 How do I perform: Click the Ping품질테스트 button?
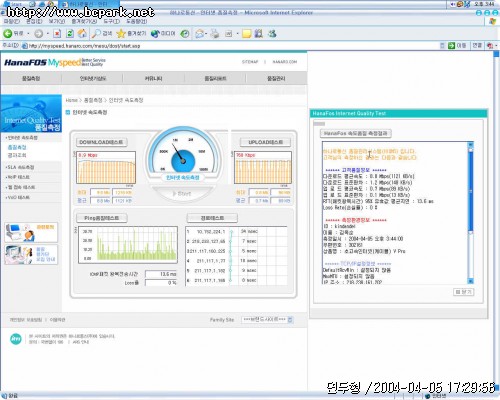point(102,218)
